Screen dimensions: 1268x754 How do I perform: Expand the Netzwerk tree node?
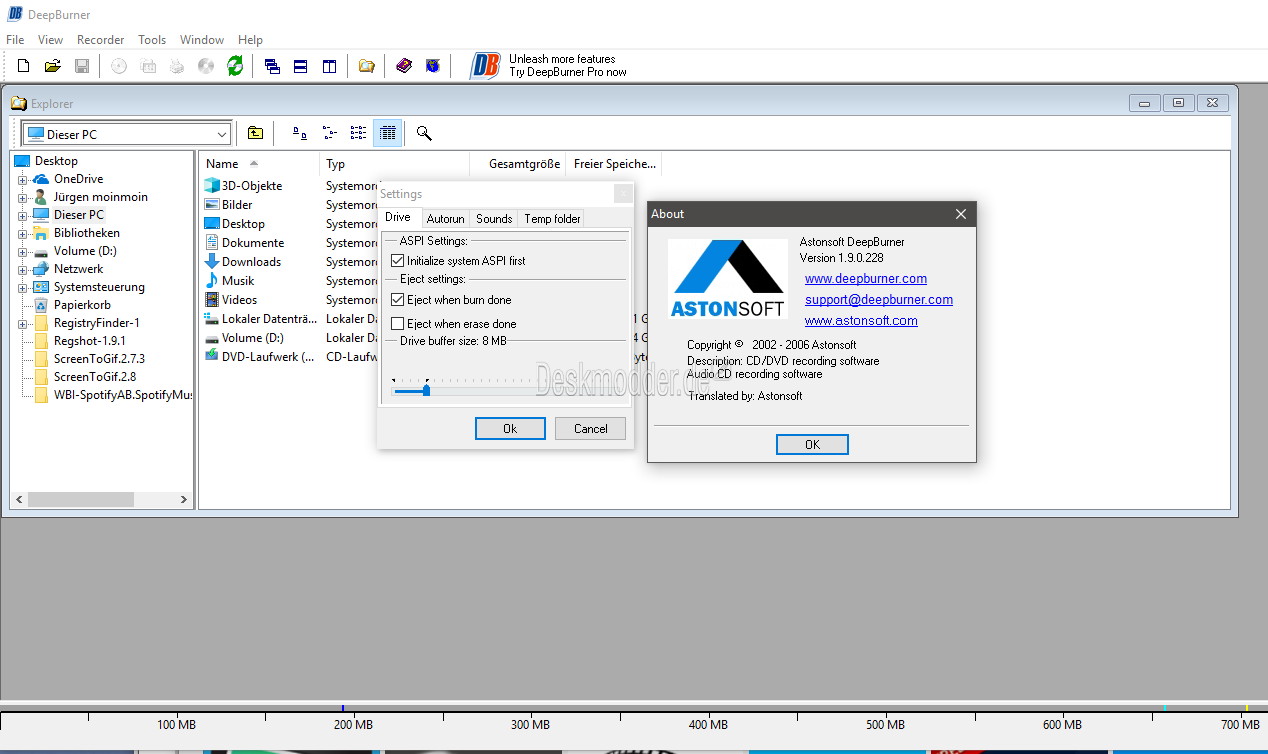pyautogui.click(x=22, y=269)
